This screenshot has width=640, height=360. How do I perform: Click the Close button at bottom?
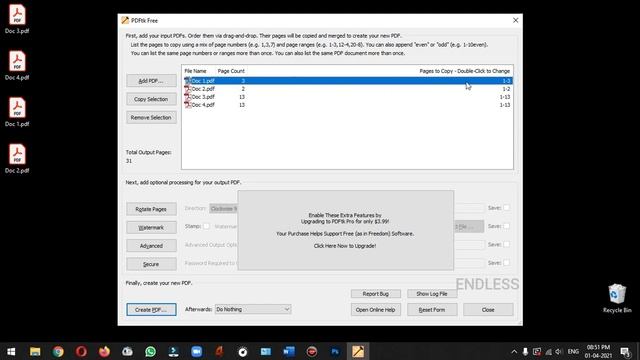coord(488,310)
